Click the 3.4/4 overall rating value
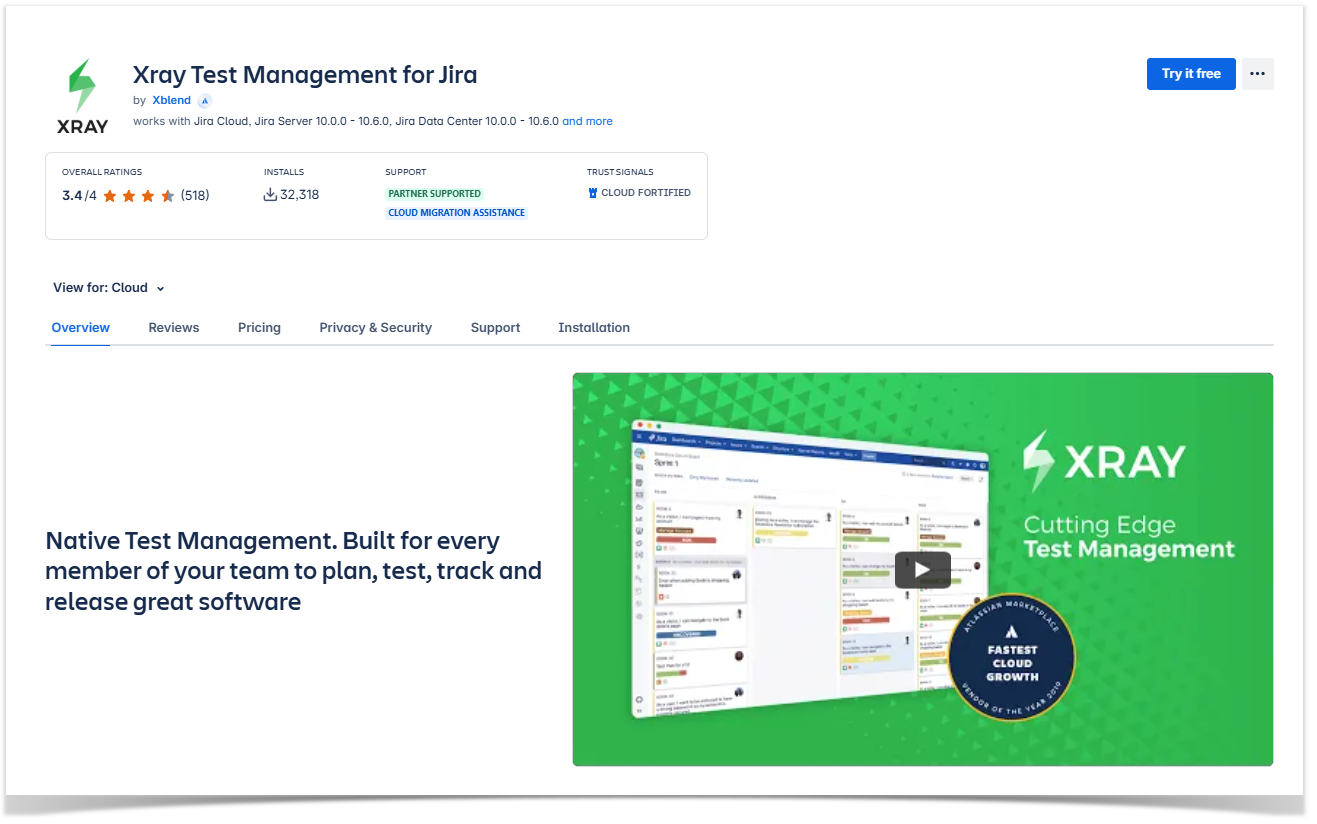 coord(79,195)
